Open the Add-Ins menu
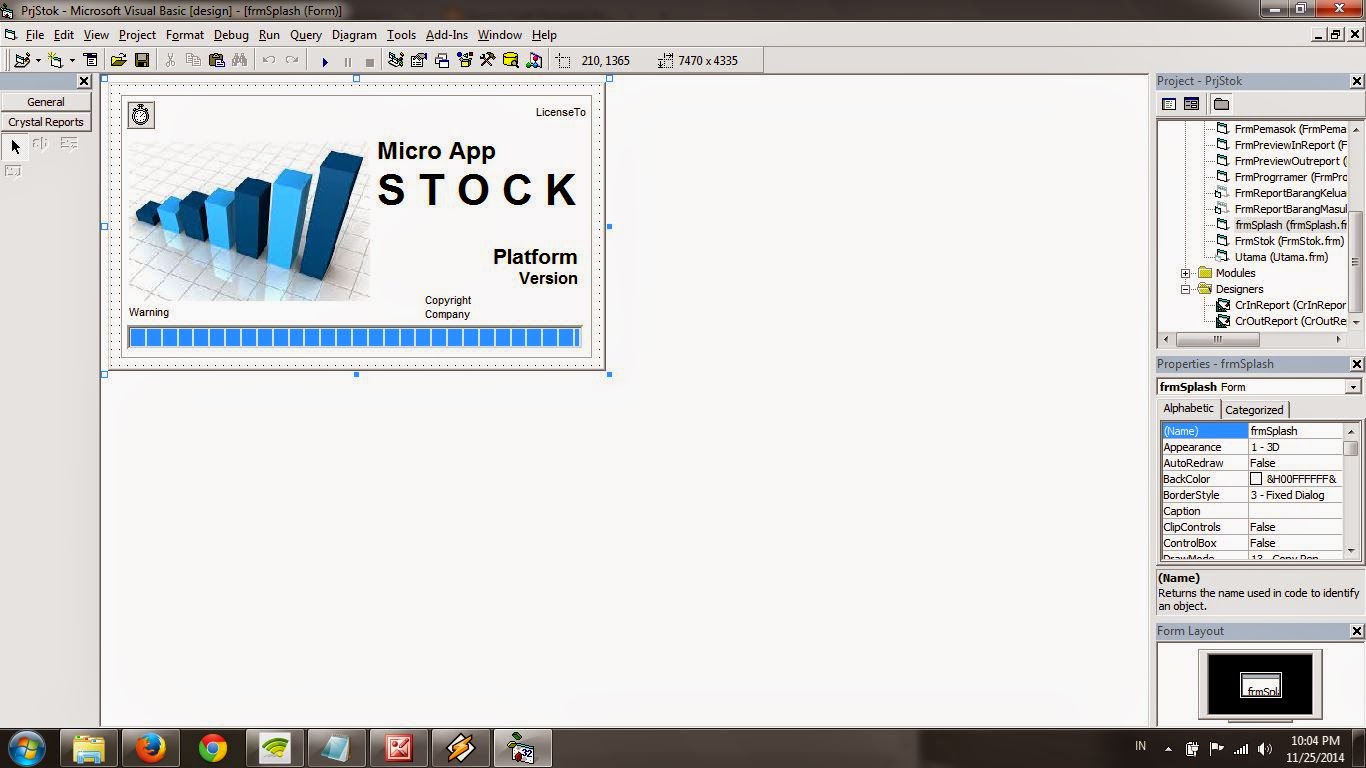 pos(446,34)
